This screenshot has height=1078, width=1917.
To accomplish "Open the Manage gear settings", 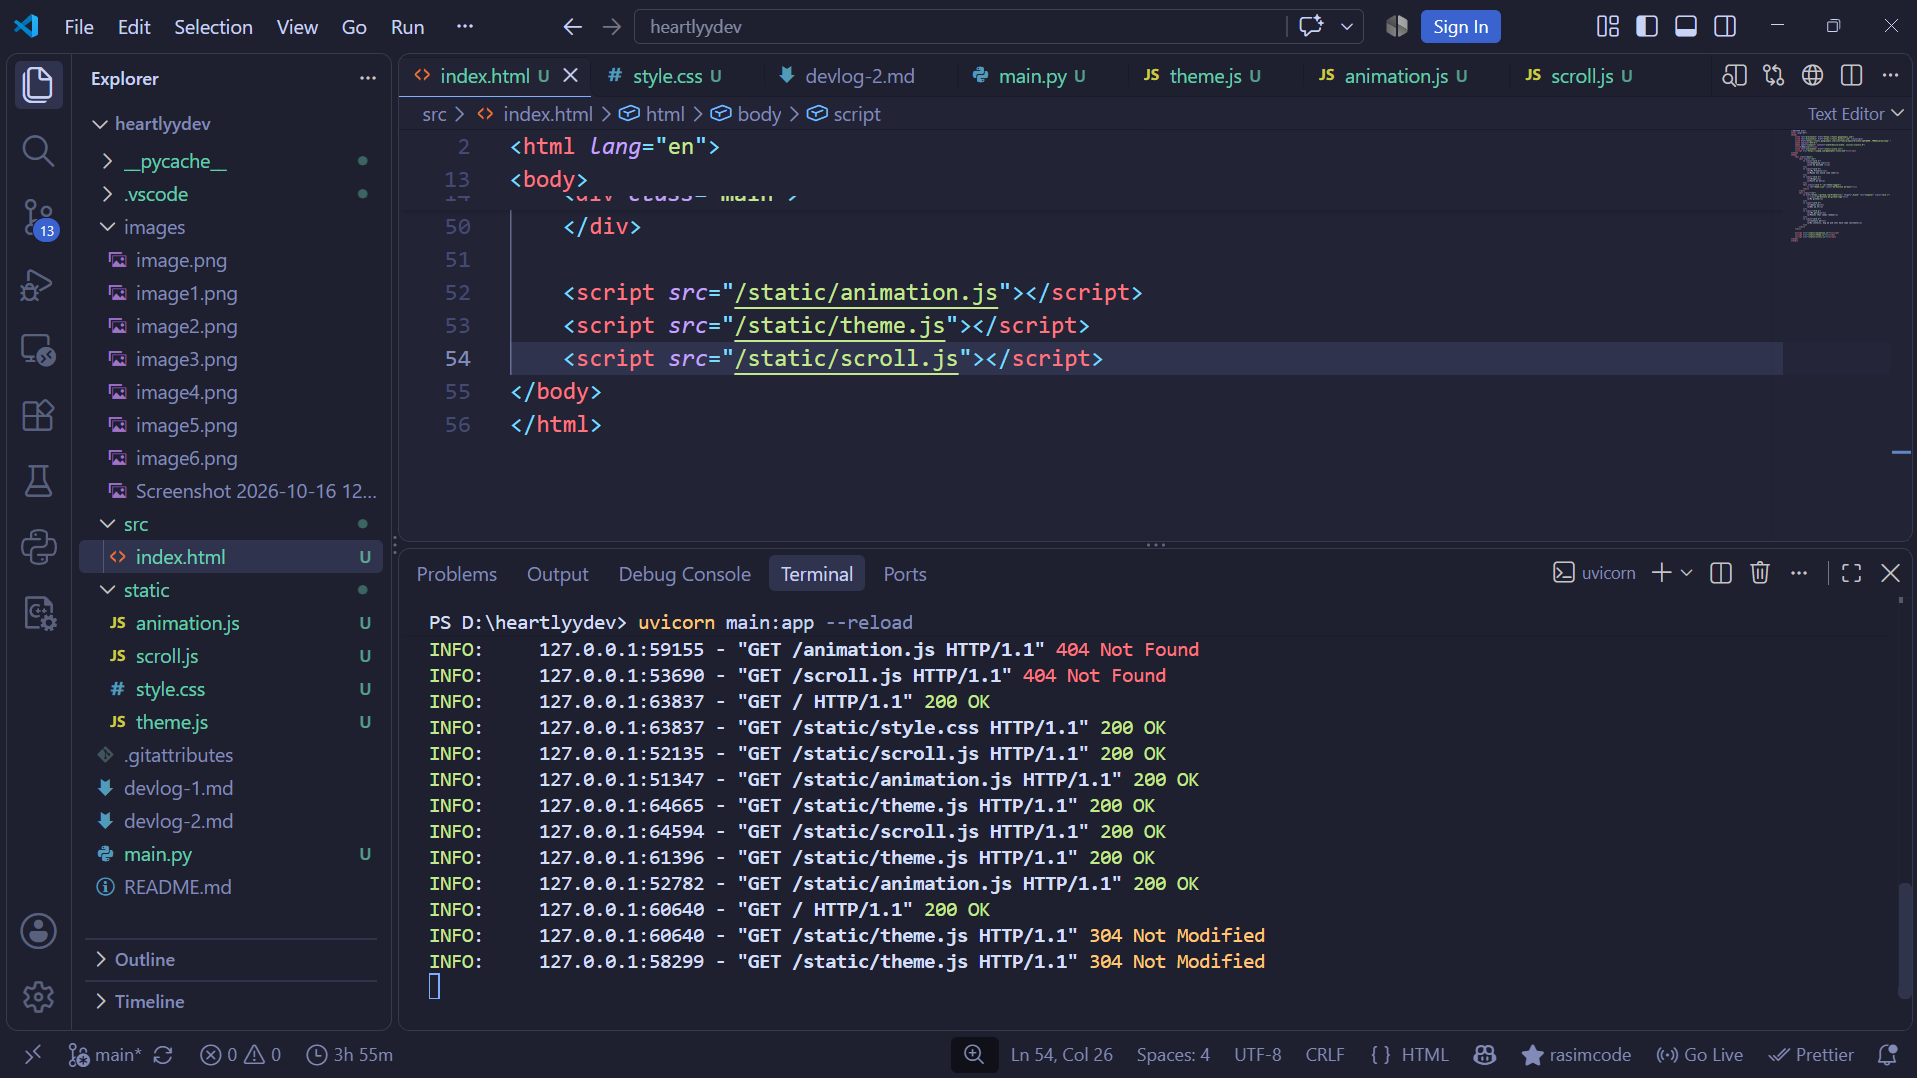I will (x=38, y=996).
